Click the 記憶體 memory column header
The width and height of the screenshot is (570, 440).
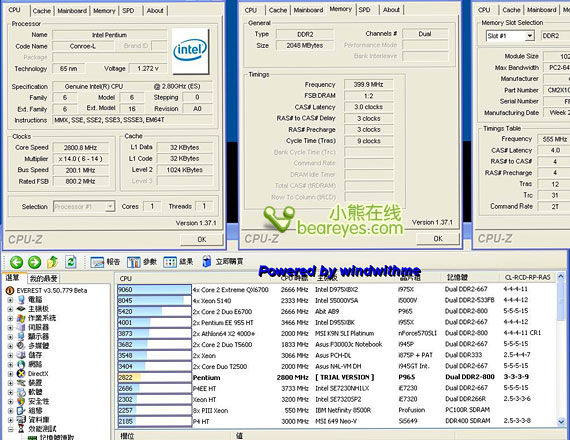457,277
